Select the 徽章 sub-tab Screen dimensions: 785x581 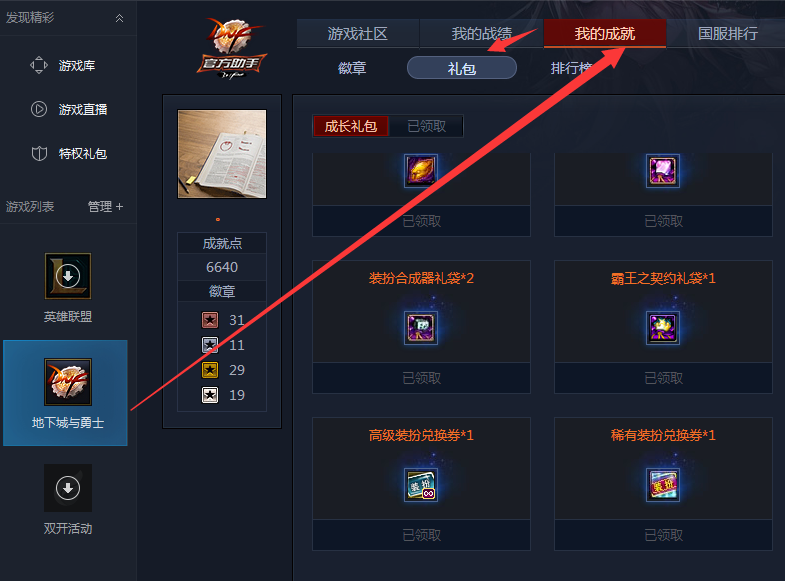point(352,68)
